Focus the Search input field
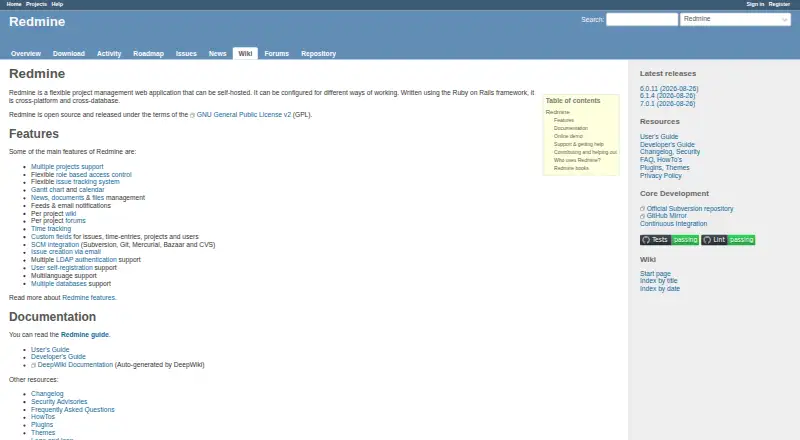 642,19
